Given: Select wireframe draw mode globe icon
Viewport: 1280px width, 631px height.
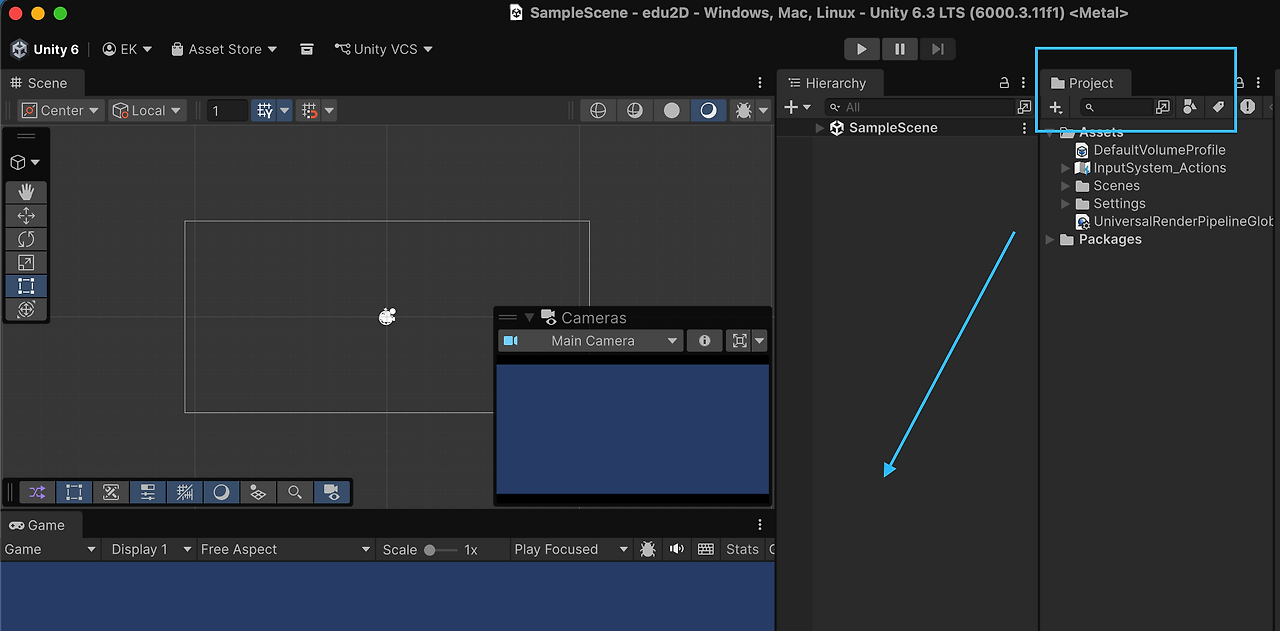Looking at the screenshot, I should tap(598, 111).
